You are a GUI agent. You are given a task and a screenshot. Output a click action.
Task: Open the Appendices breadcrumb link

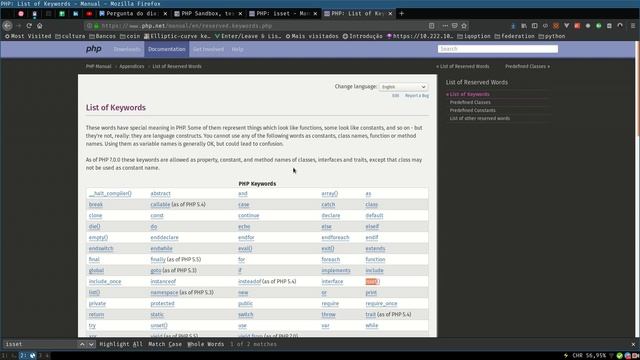click(131, 66)
